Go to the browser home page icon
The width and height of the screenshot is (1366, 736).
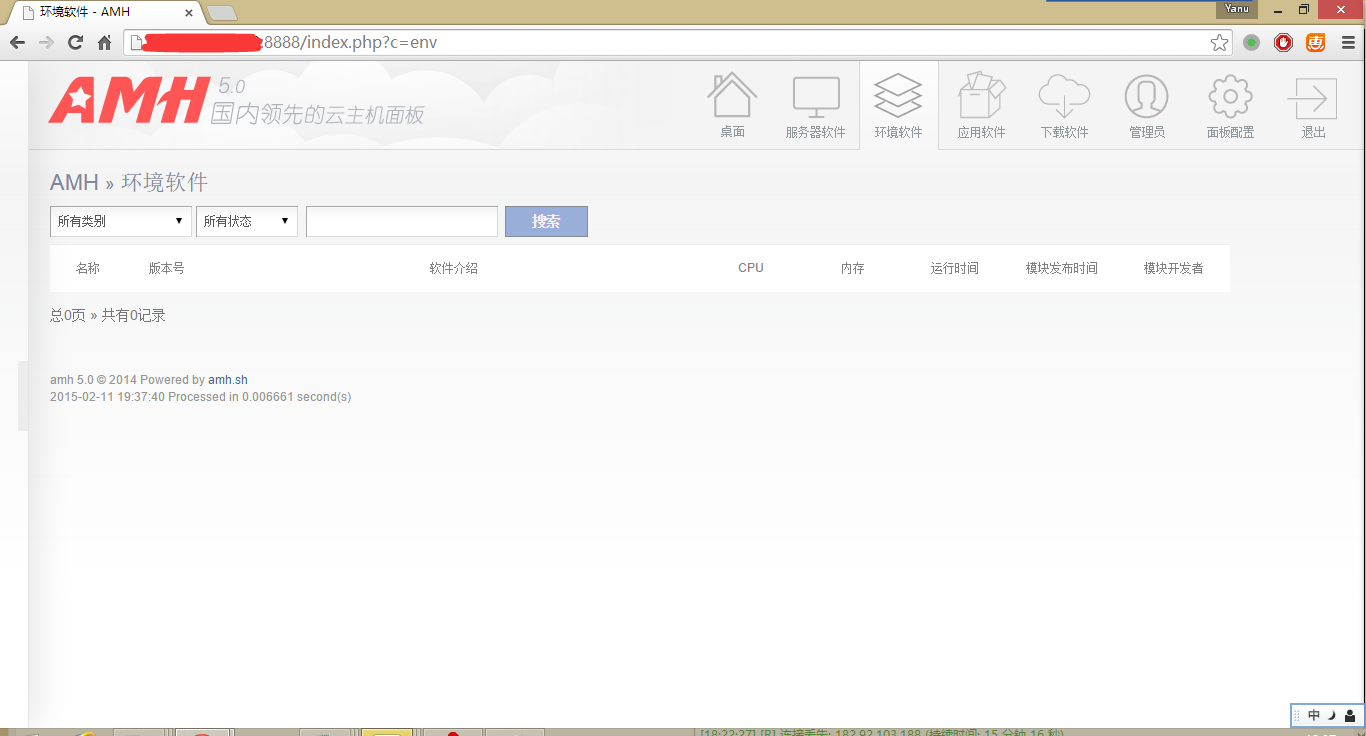click(x=104, y=43)
